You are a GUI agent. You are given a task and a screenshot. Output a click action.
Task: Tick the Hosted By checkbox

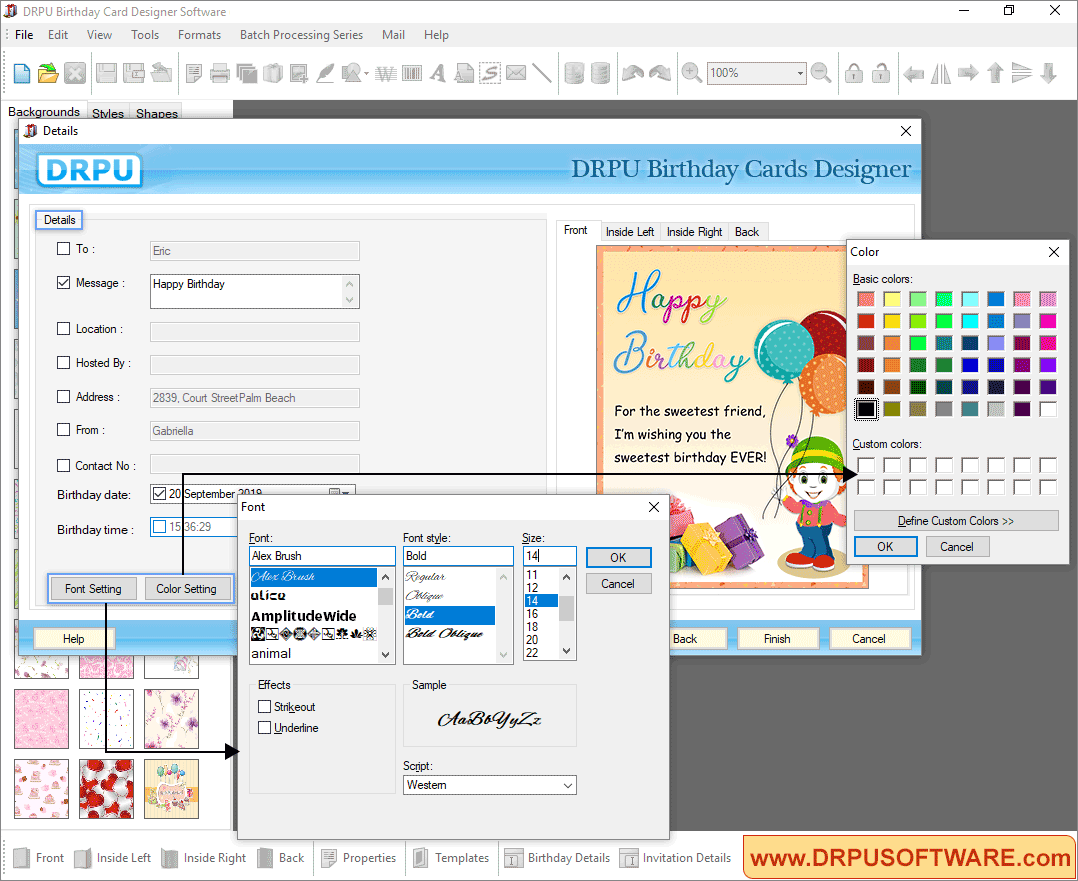[x=63, y=362]
